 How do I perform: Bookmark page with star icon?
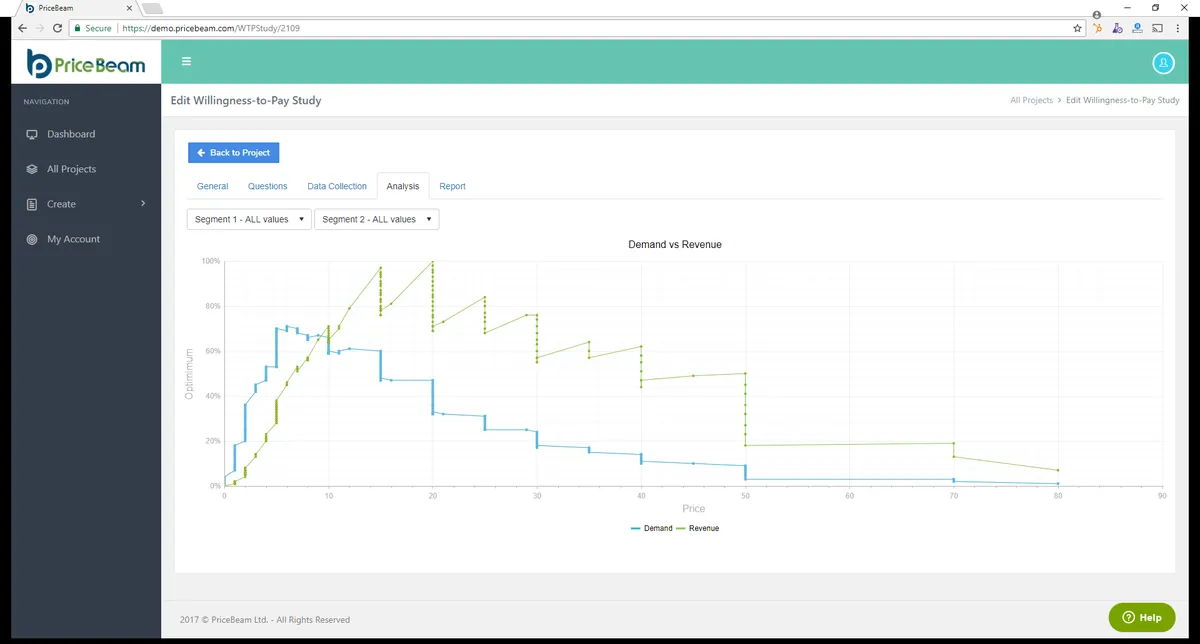(1077, 28)
